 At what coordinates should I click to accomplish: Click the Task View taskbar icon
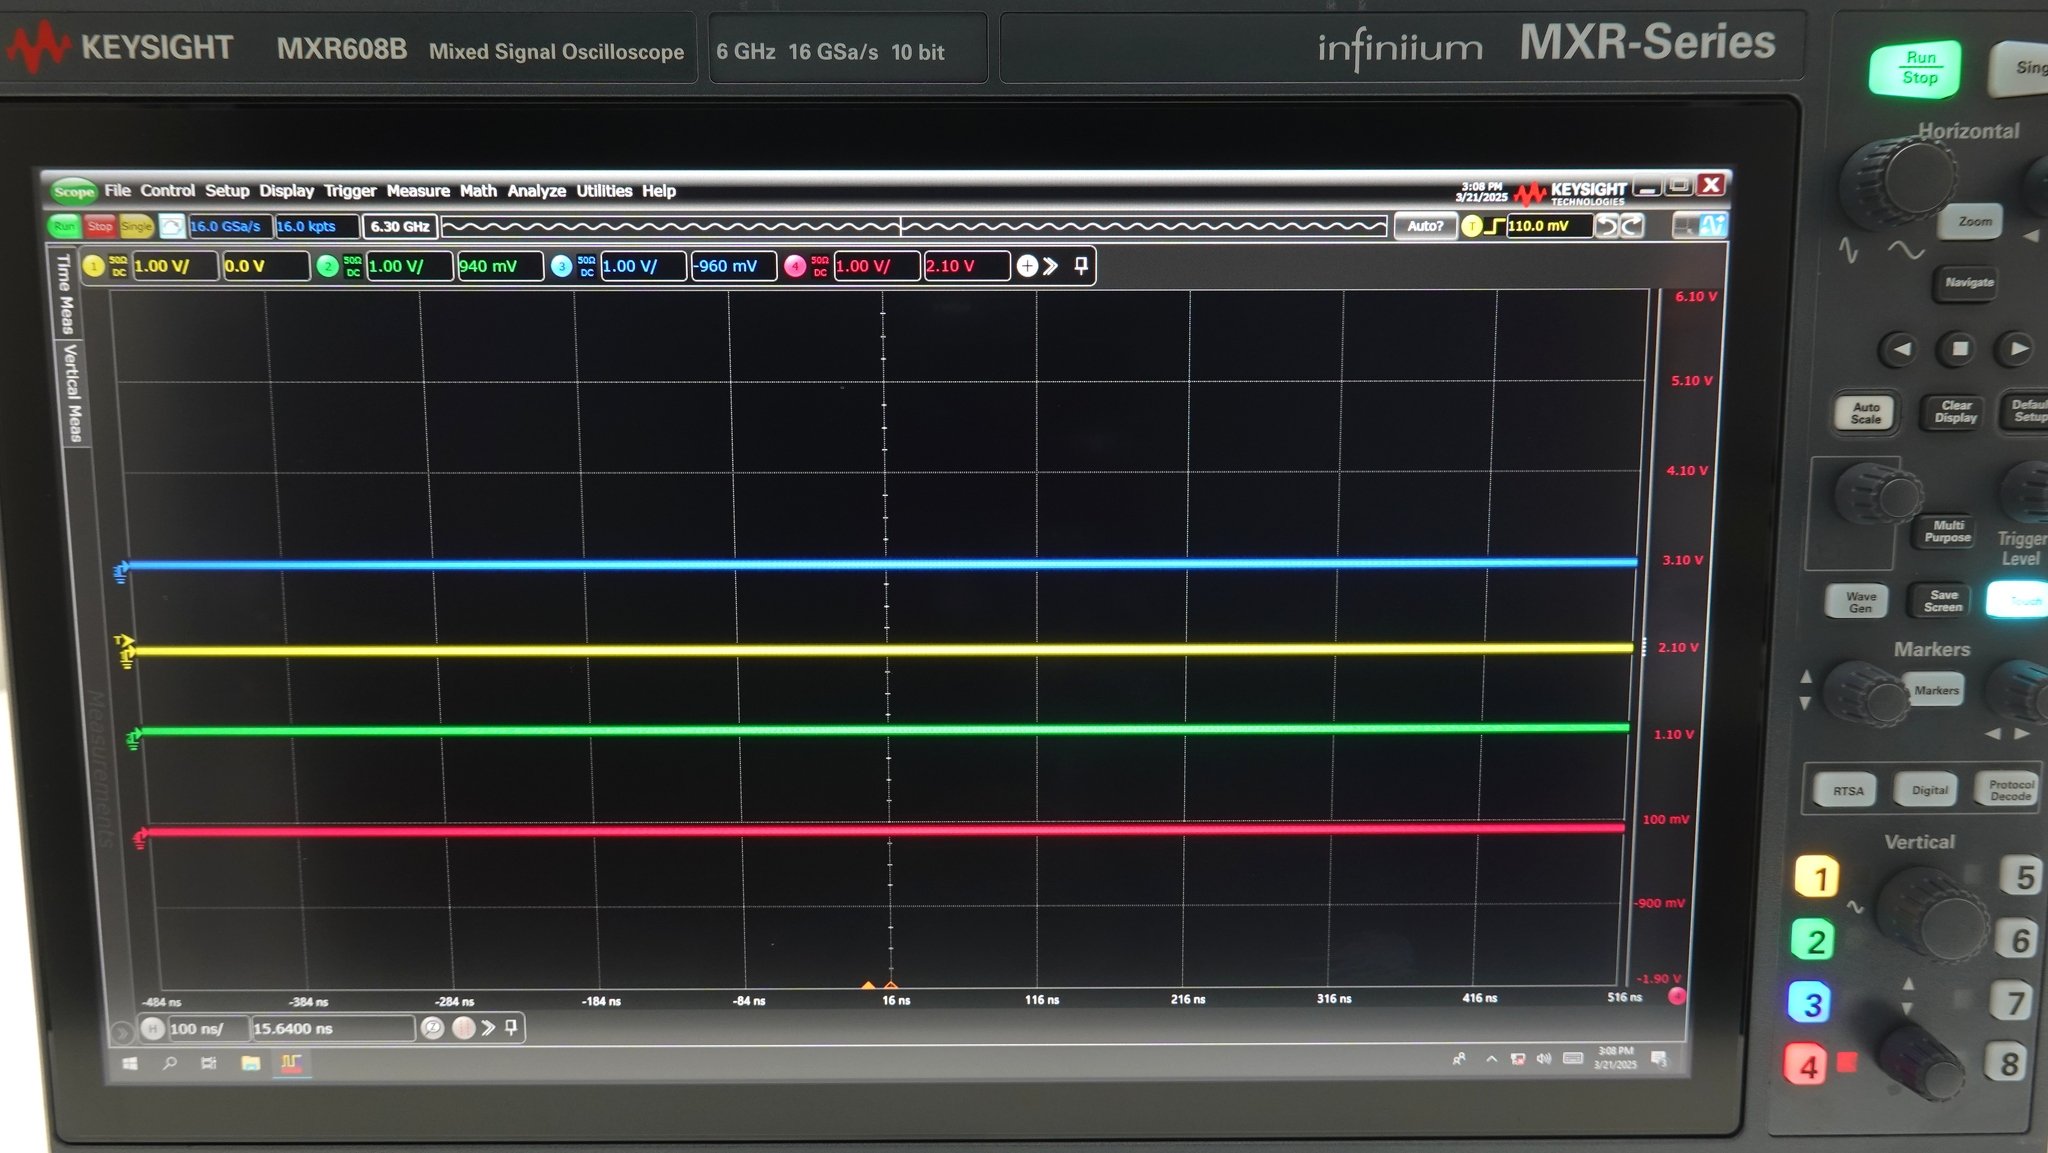209,1064
